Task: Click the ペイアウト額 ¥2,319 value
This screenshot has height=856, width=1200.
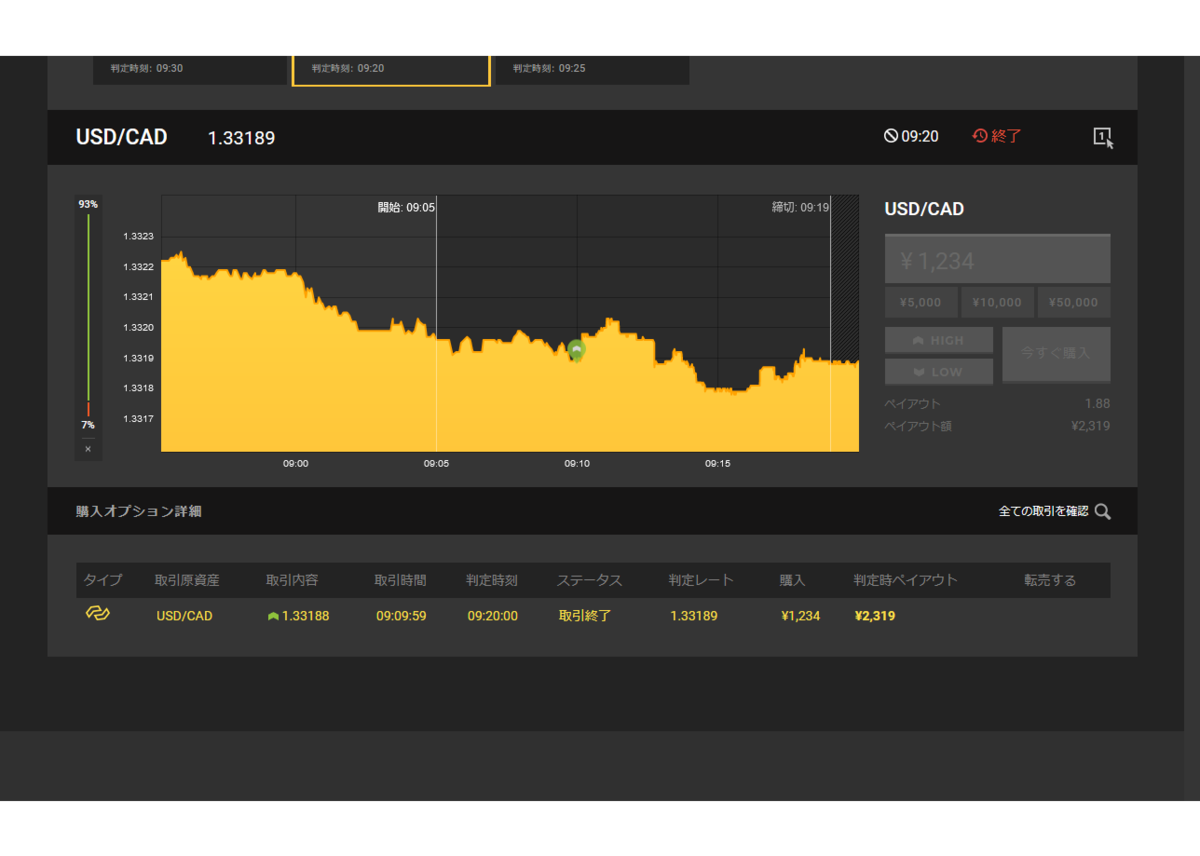Action: [1090, 426]
